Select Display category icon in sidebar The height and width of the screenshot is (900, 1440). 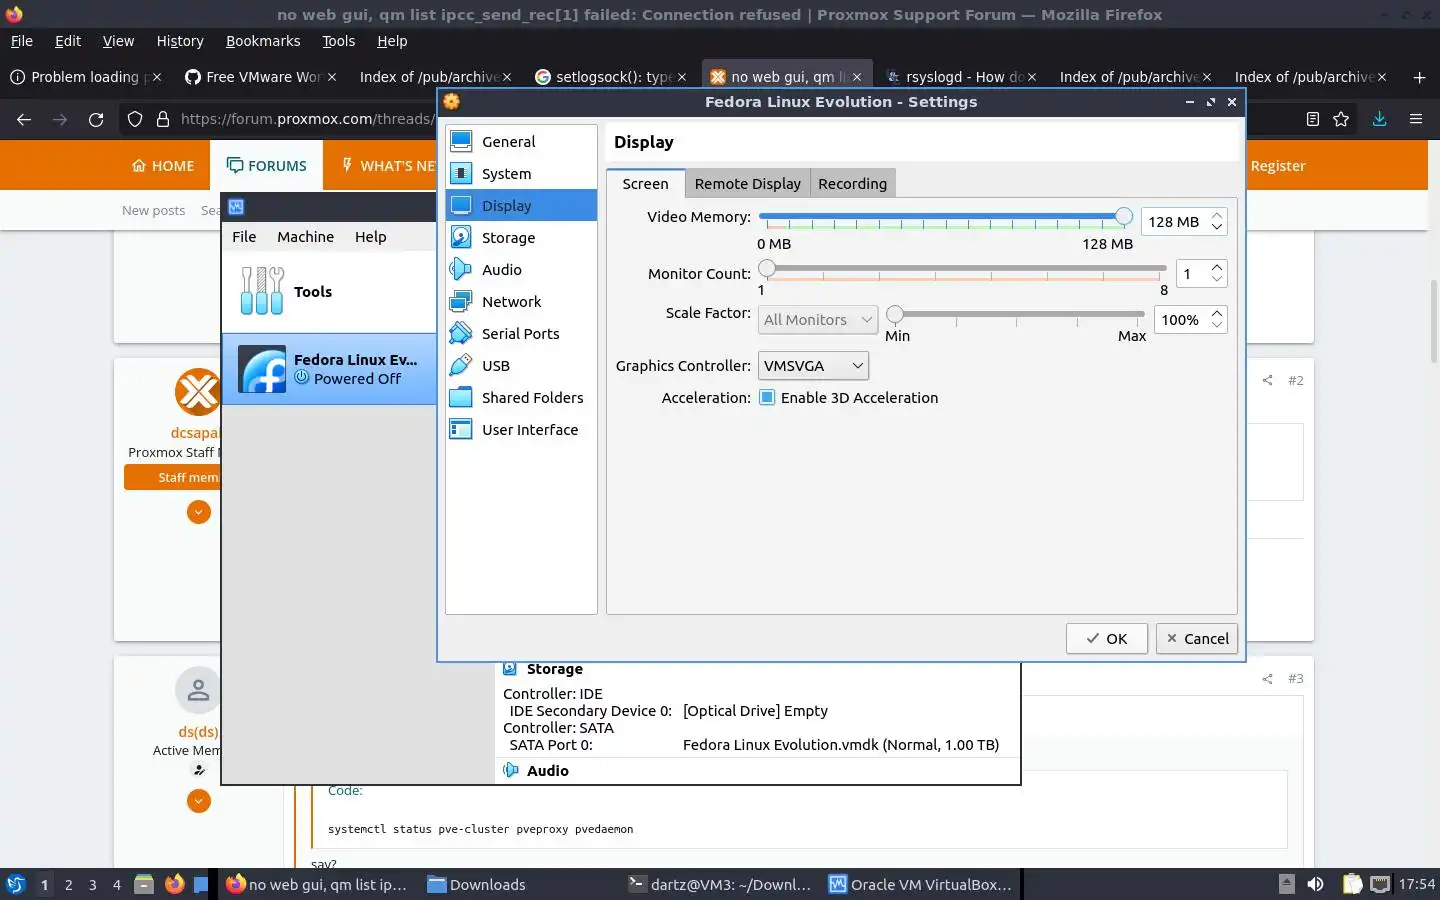click(x=461, y=205)
